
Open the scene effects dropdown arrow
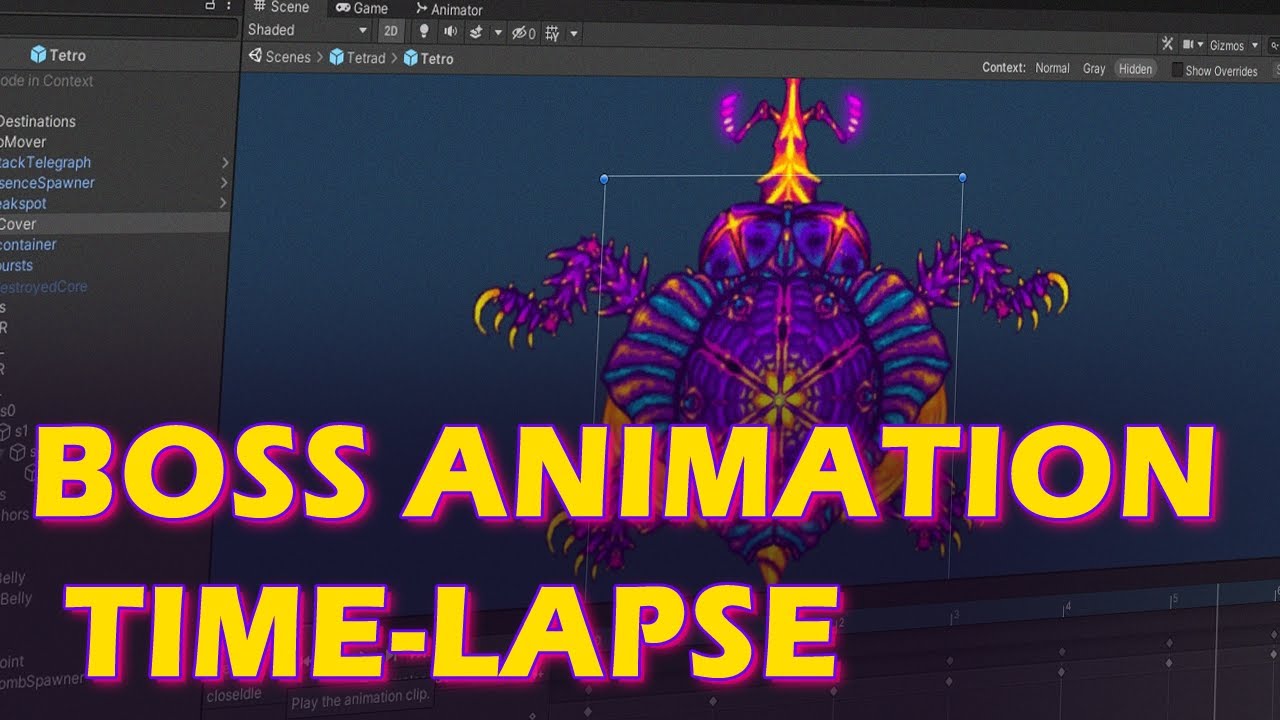click(498, 33)
